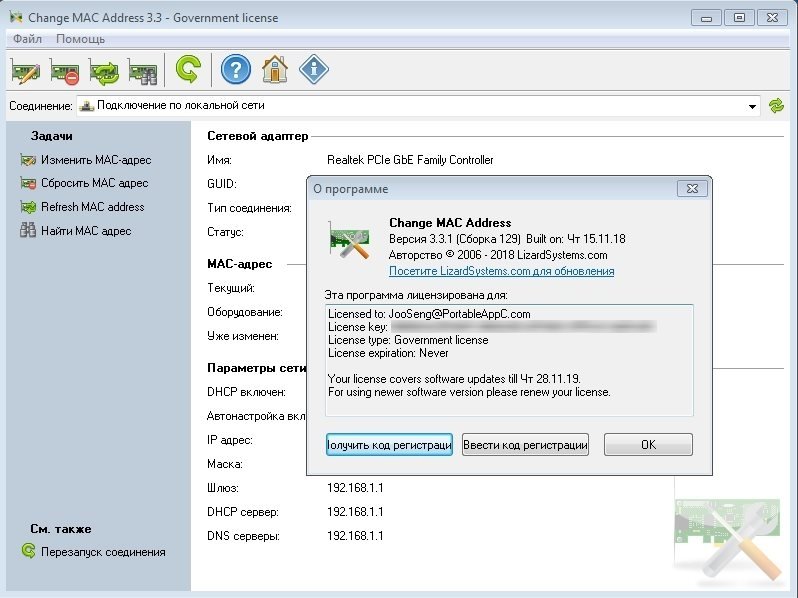Open the Помощь menu

click(80, 39)
